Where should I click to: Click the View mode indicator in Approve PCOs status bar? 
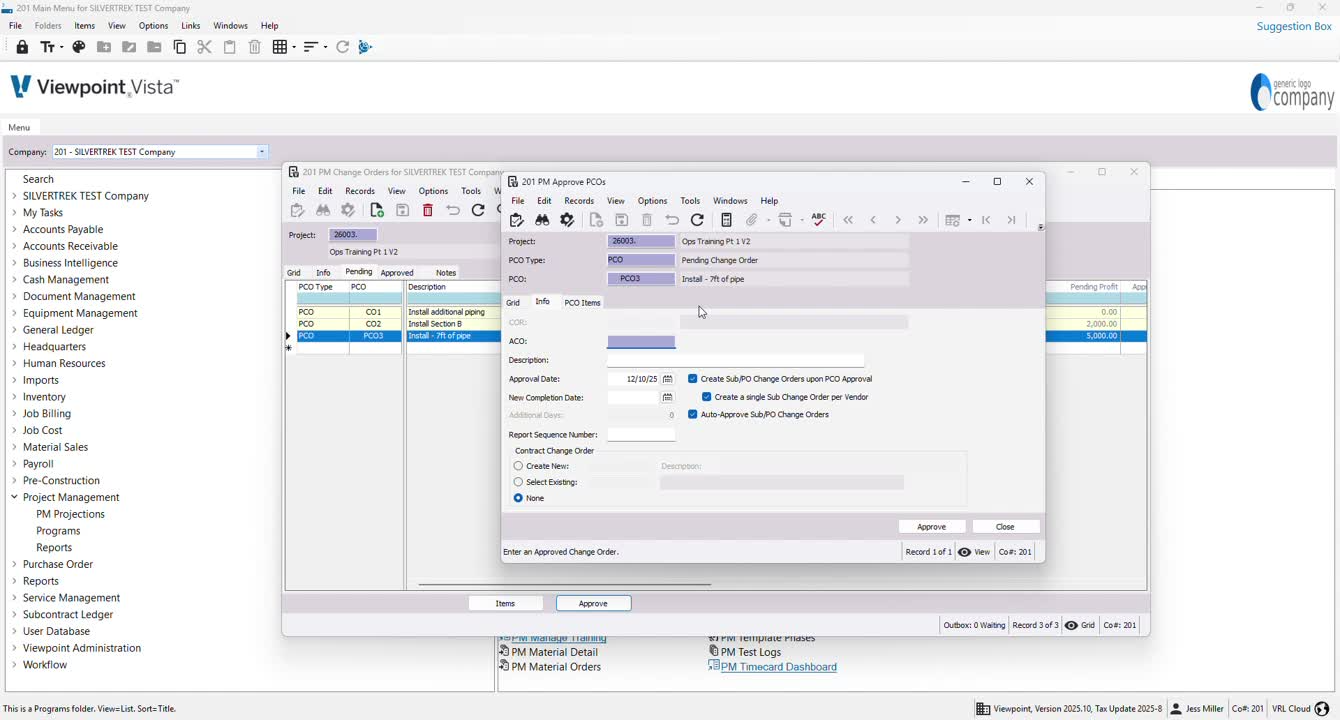coord(974,552)
